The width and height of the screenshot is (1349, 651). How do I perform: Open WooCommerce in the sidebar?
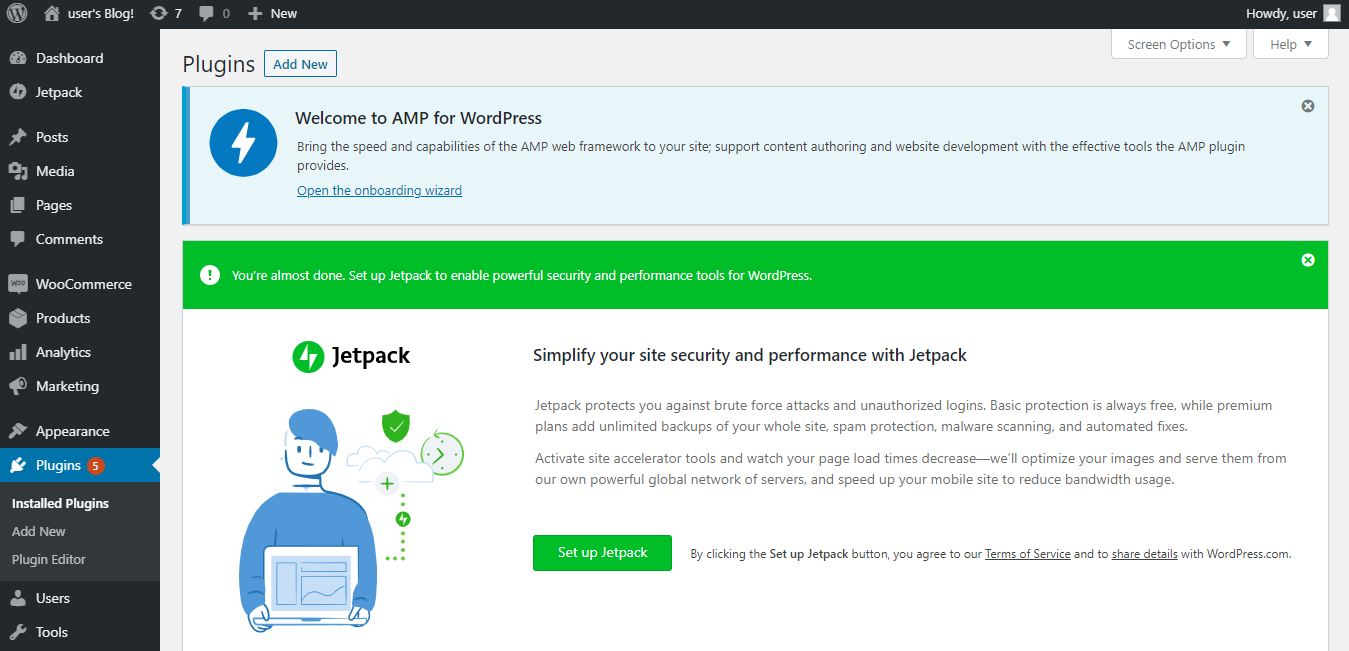click(x=83, y=284)
